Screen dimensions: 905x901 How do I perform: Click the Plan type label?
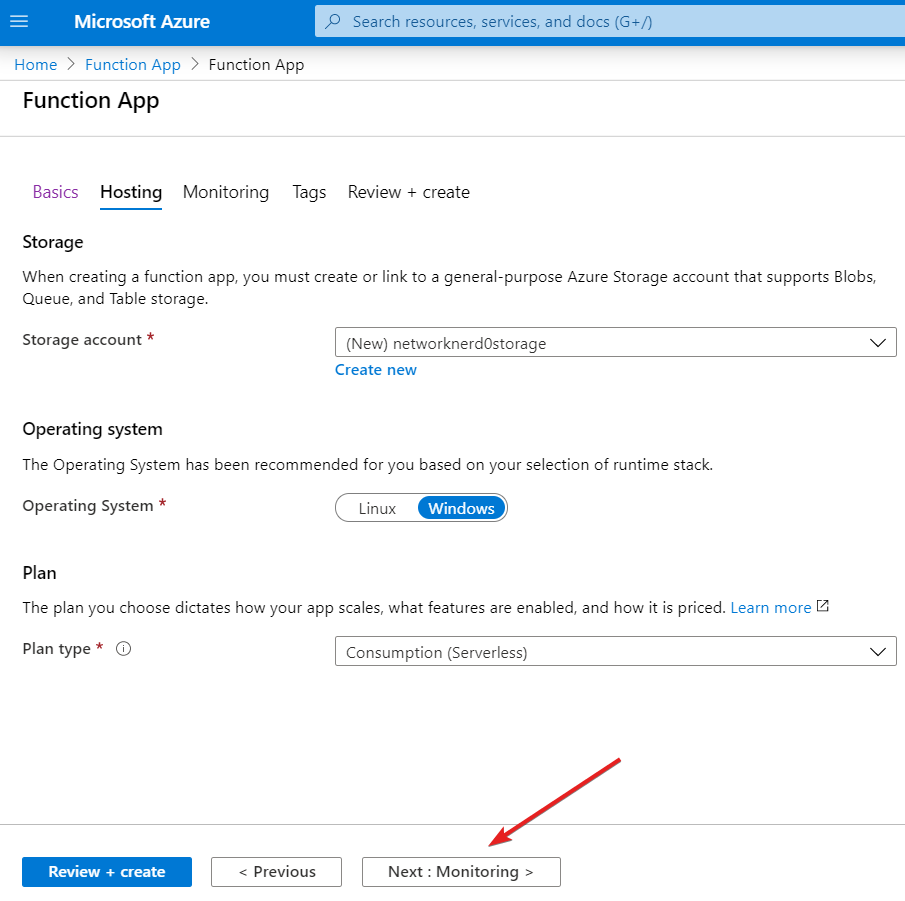pyautogui.click(x=57, y=649)
